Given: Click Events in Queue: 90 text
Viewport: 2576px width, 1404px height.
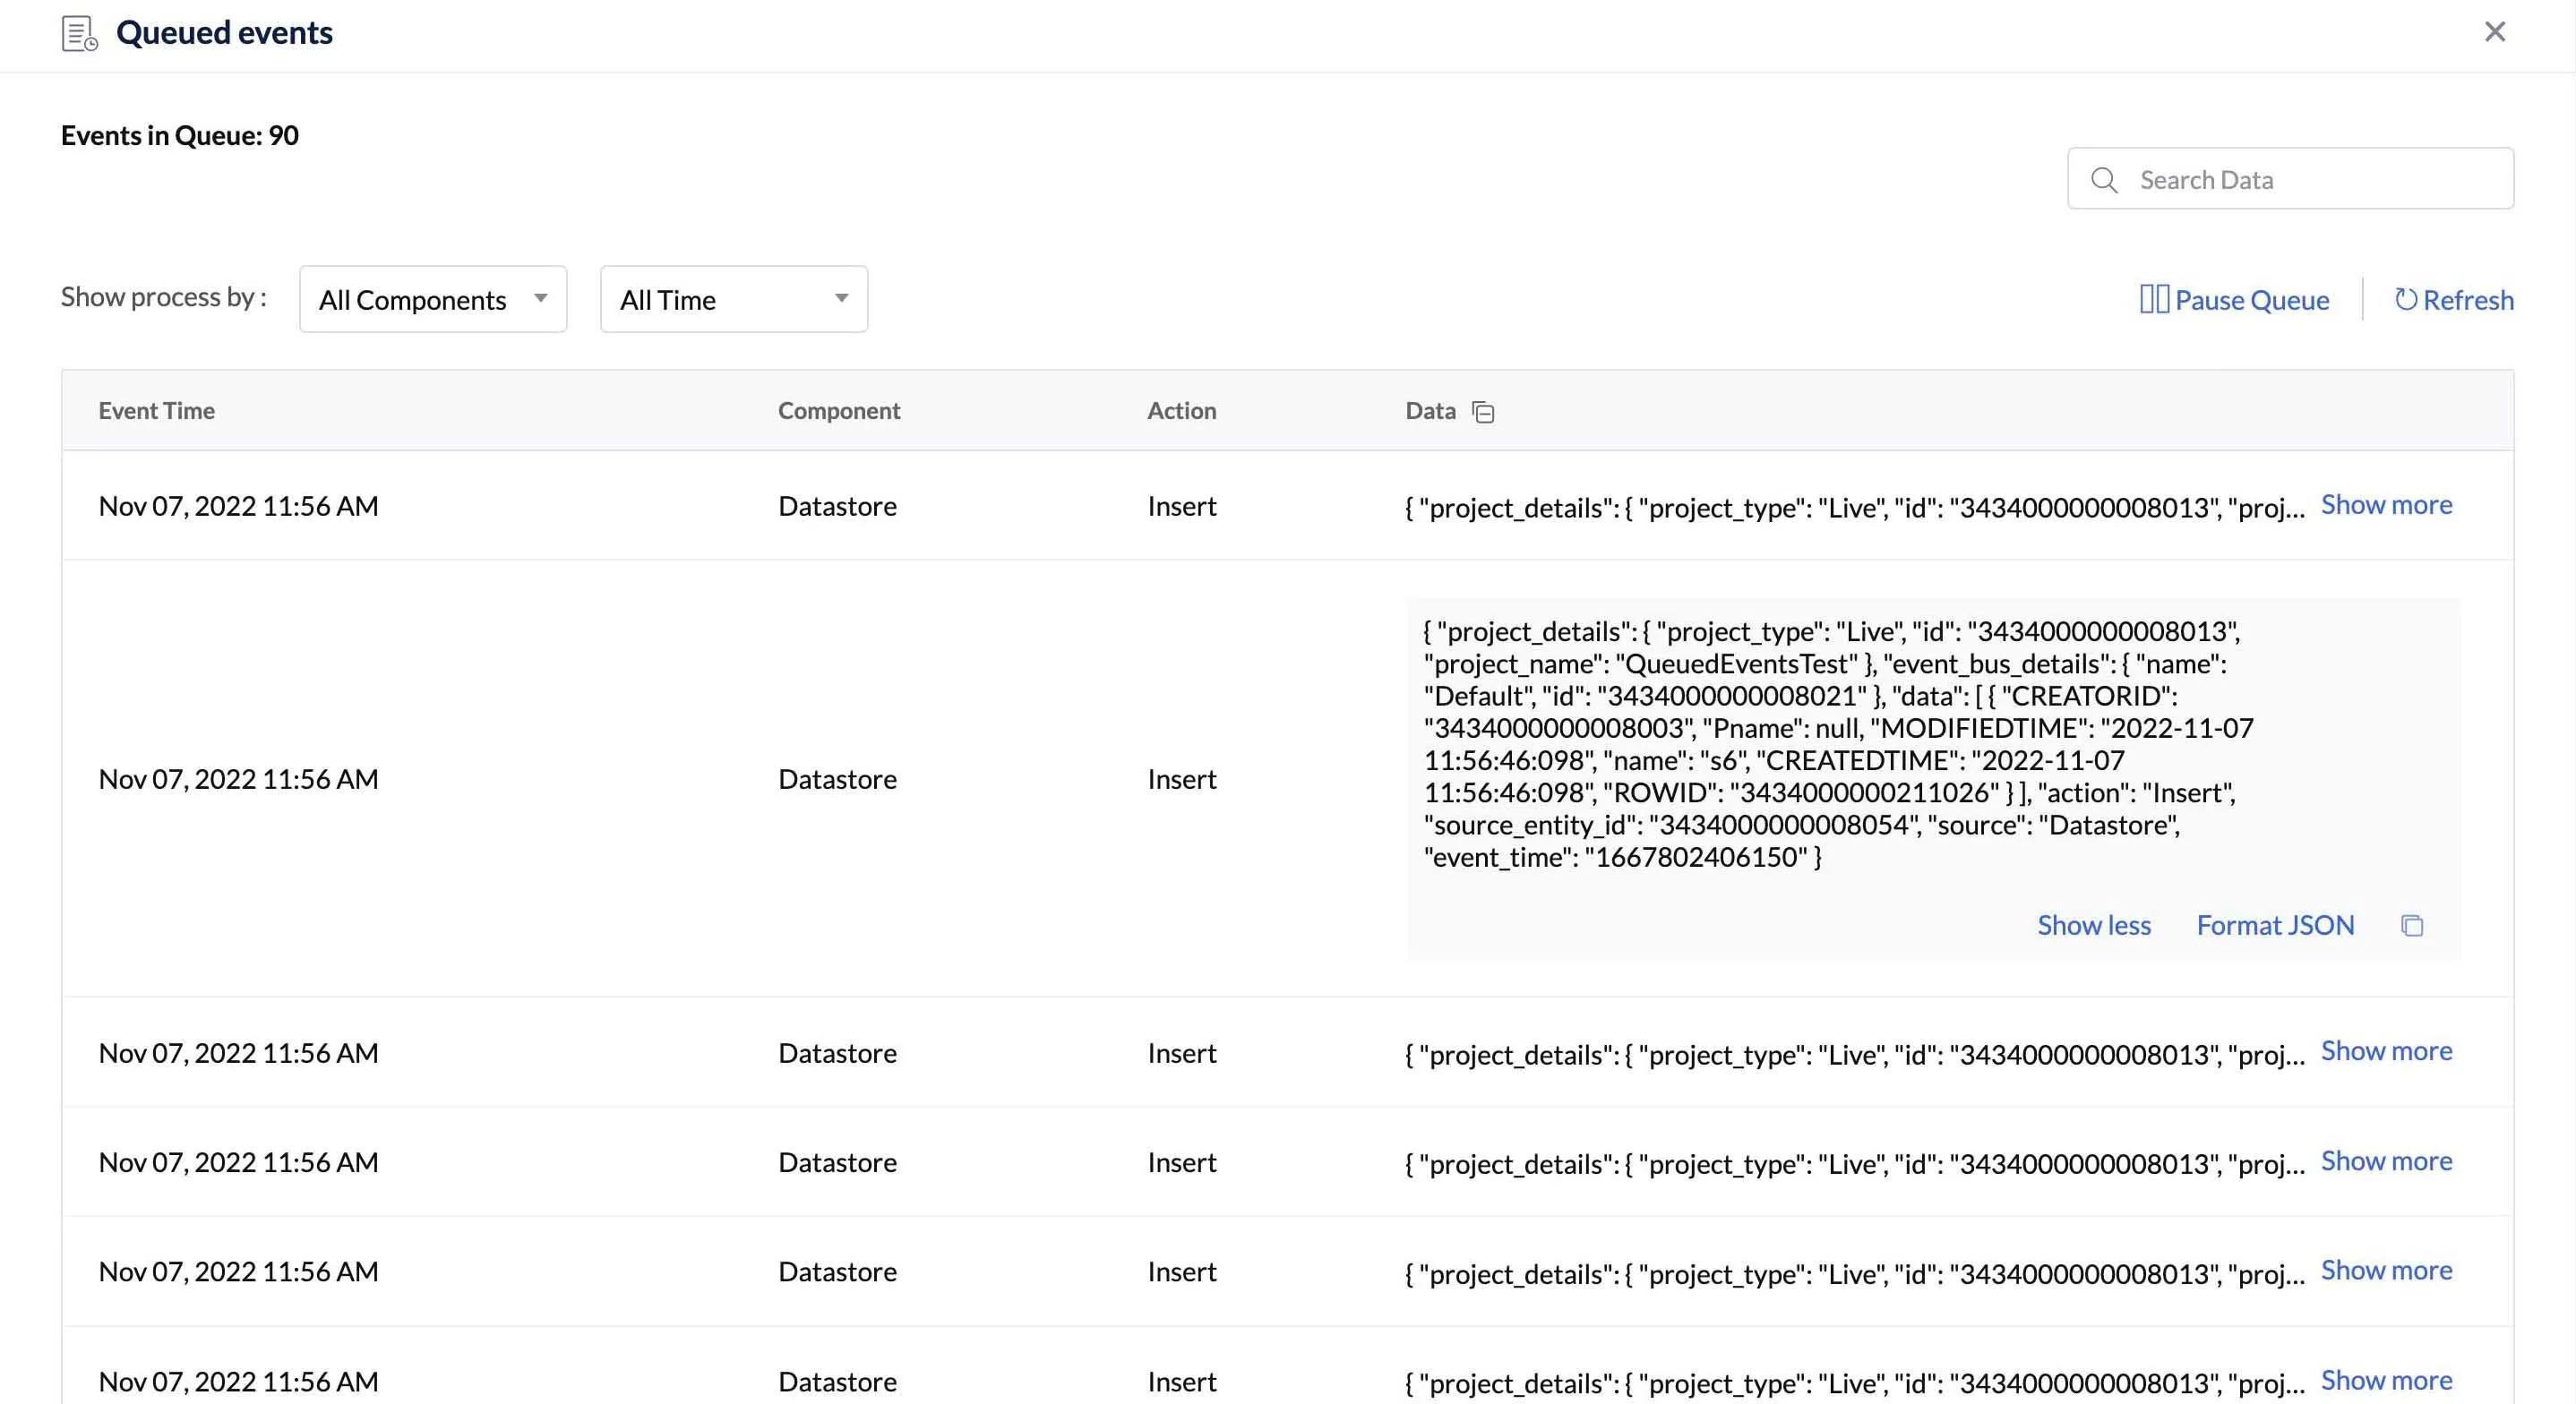Looking at the screenshot, I should click(x=180, y=135).
